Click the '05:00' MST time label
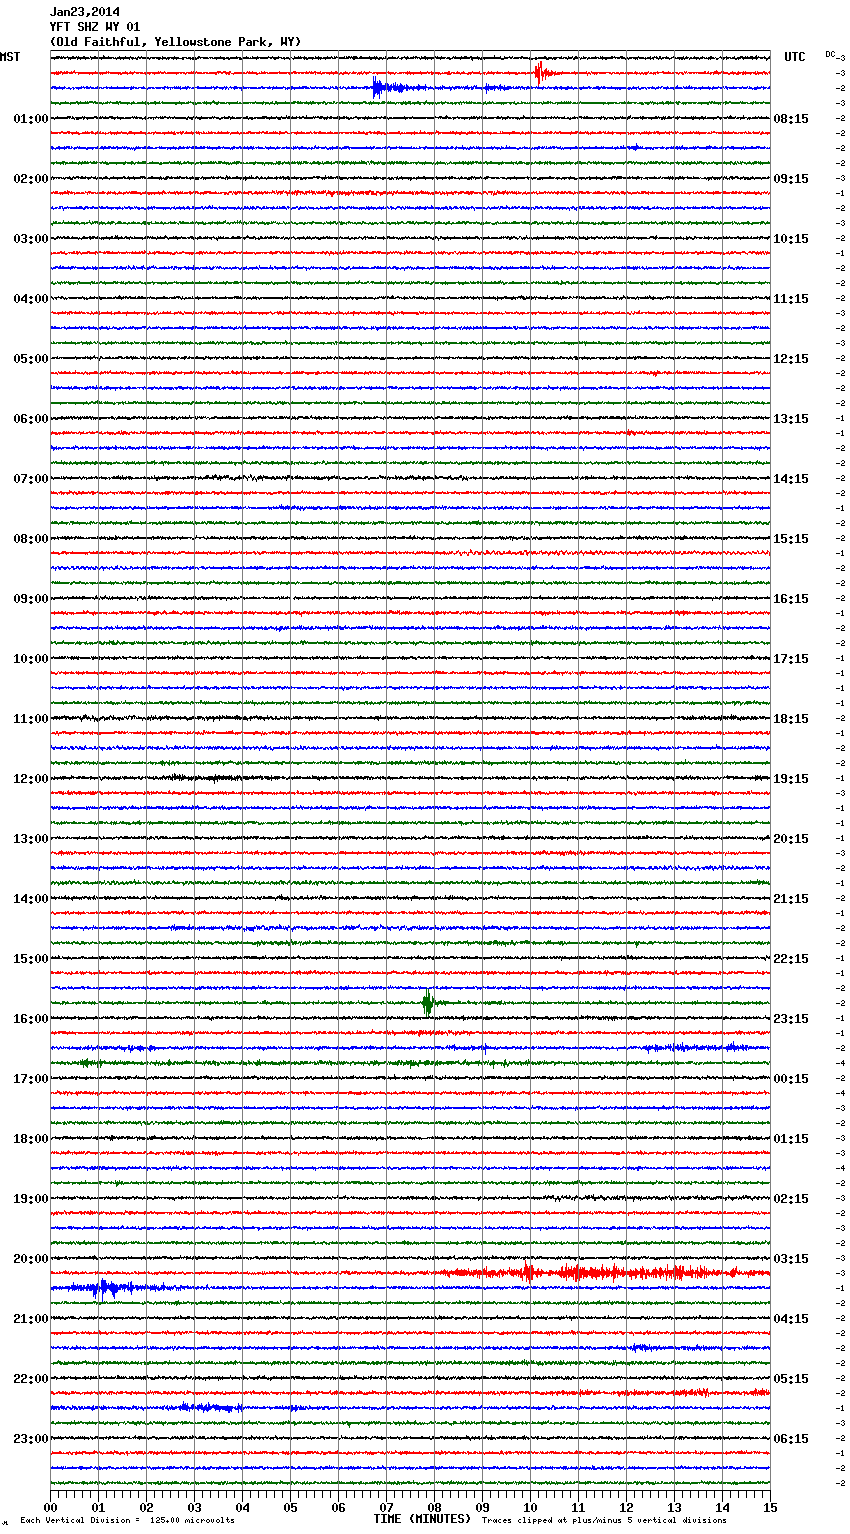 coord(31,359)
